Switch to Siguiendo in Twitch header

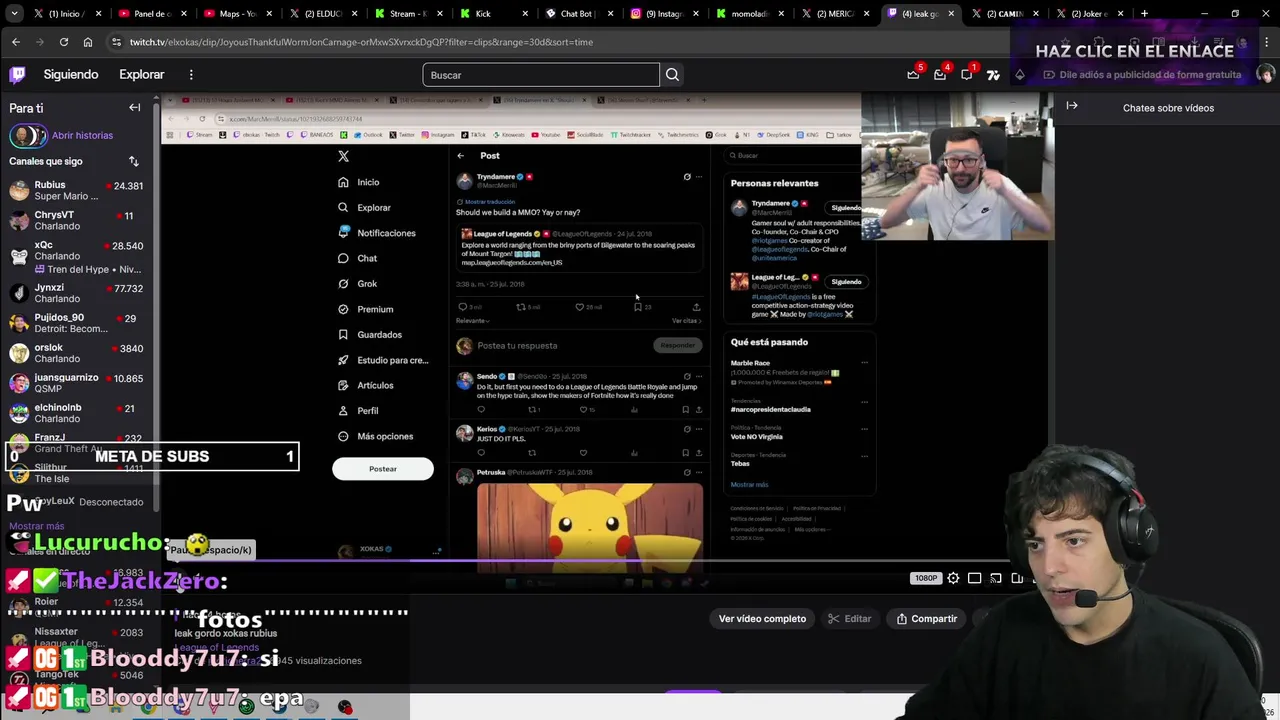pos(71,75)
